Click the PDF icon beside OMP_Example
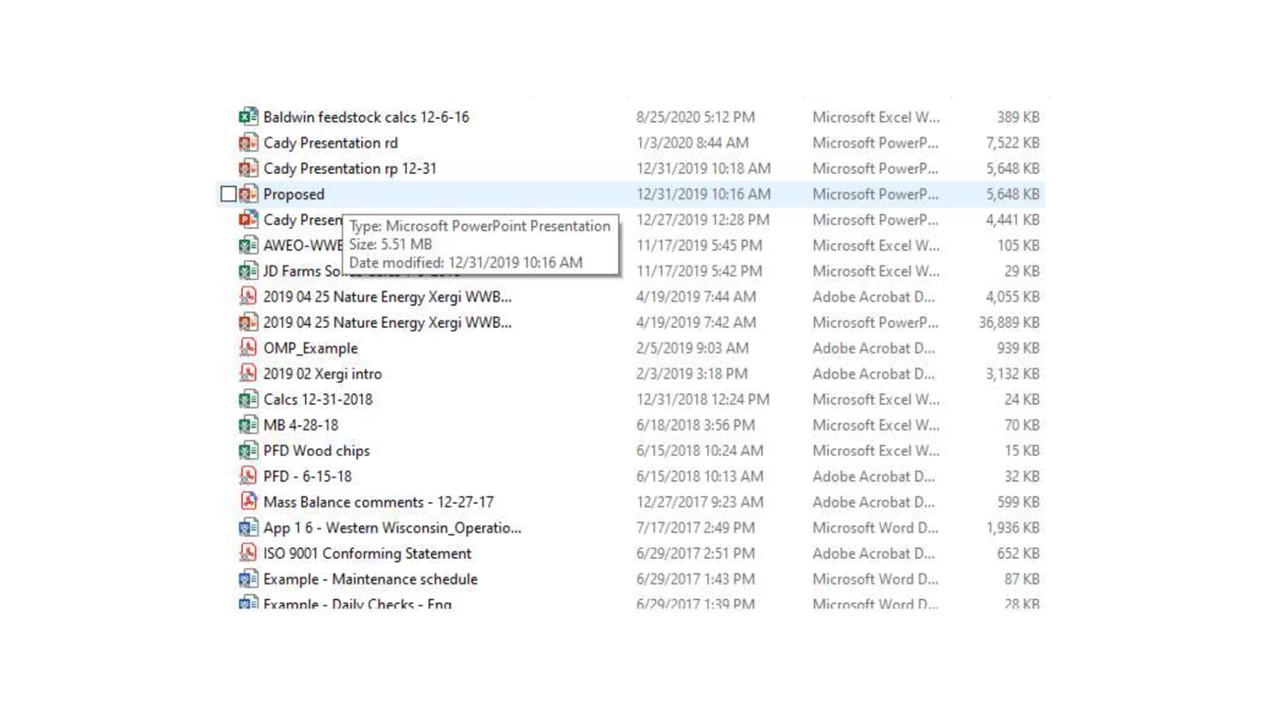The height and width of the screenshot is (720, 1280). tap(248, 348)
